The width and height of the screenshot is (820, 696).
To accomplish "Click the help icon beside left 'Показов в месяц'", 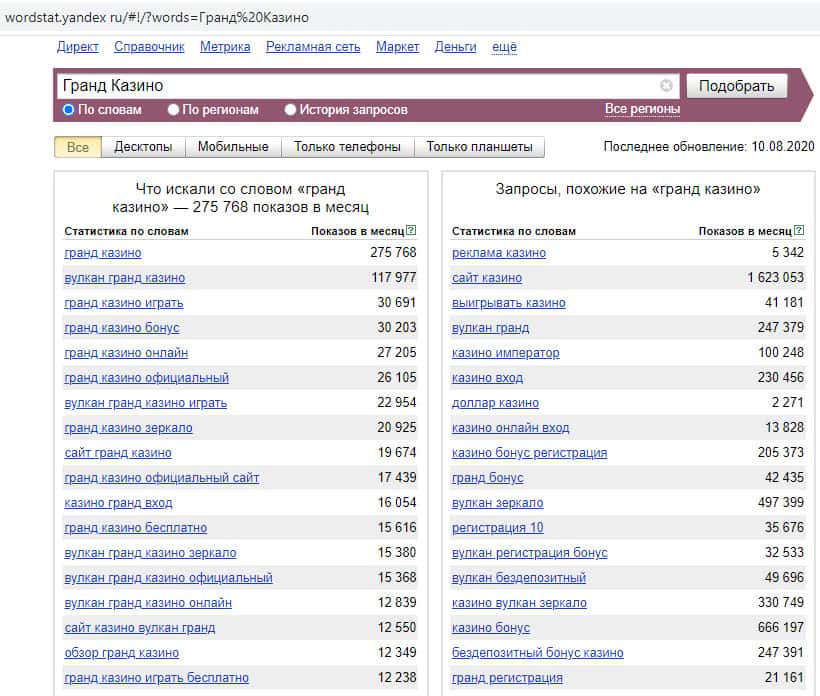I will coord(411,231).
